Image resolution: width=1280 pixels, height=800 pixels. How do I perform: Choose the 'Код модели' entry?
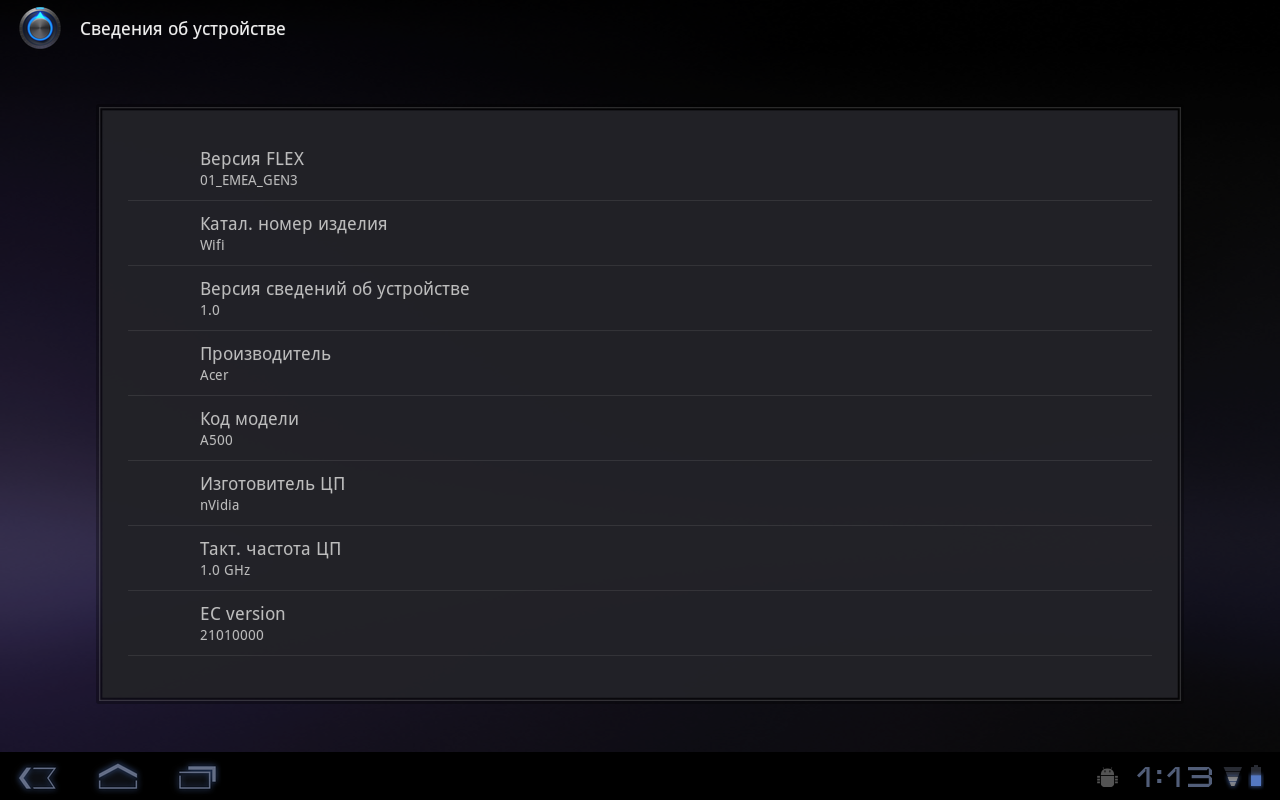point(640,428)
